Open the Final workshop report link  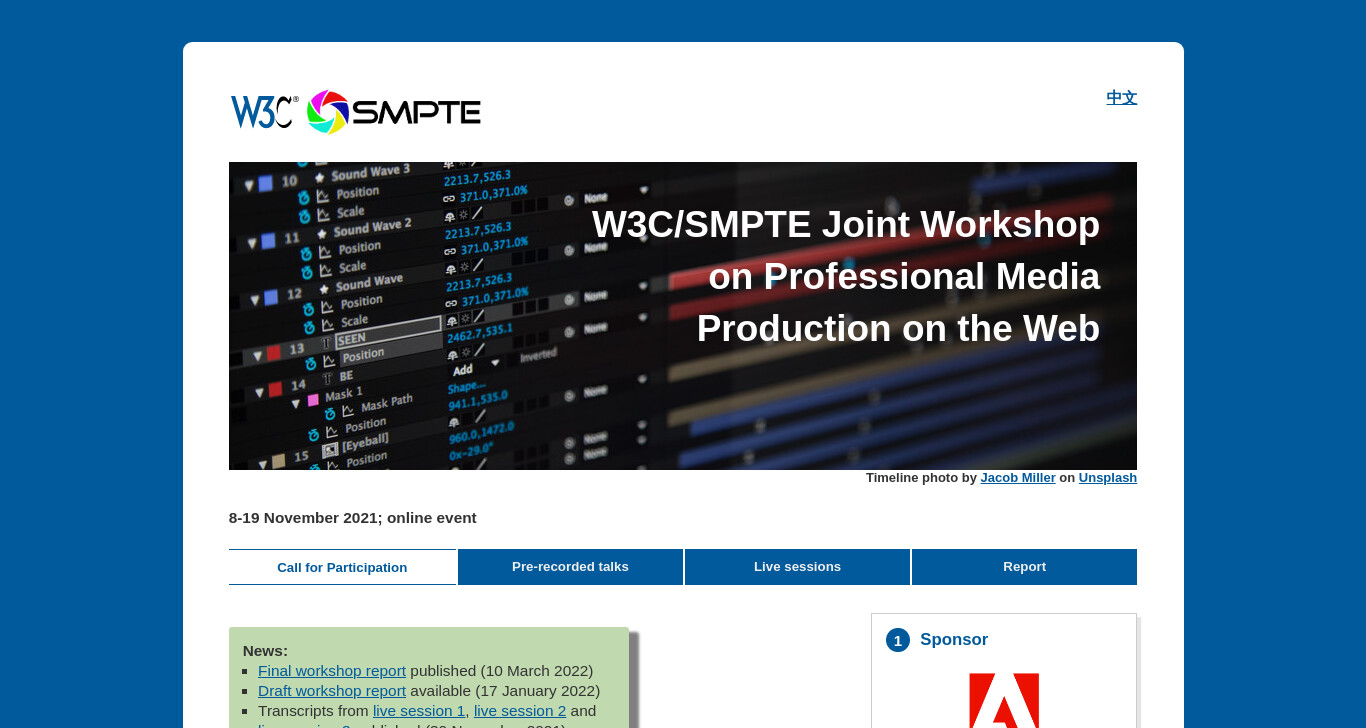[x=332, y=671]
